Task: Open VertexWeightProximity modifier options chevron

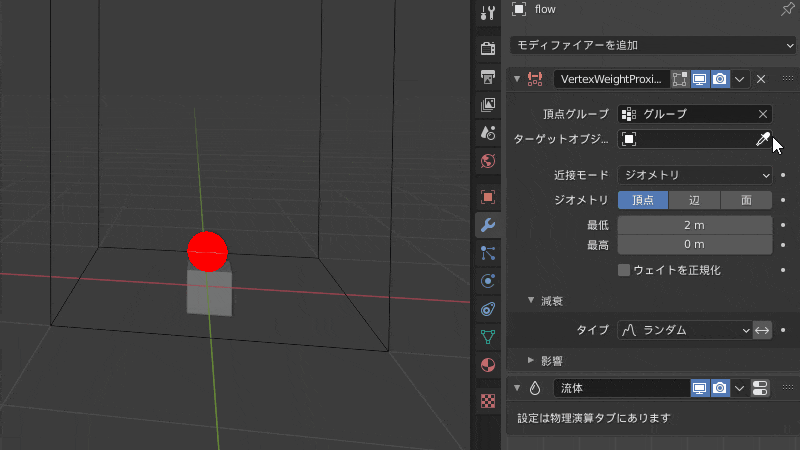Action: pyautogui.click(x=739, y=79)
